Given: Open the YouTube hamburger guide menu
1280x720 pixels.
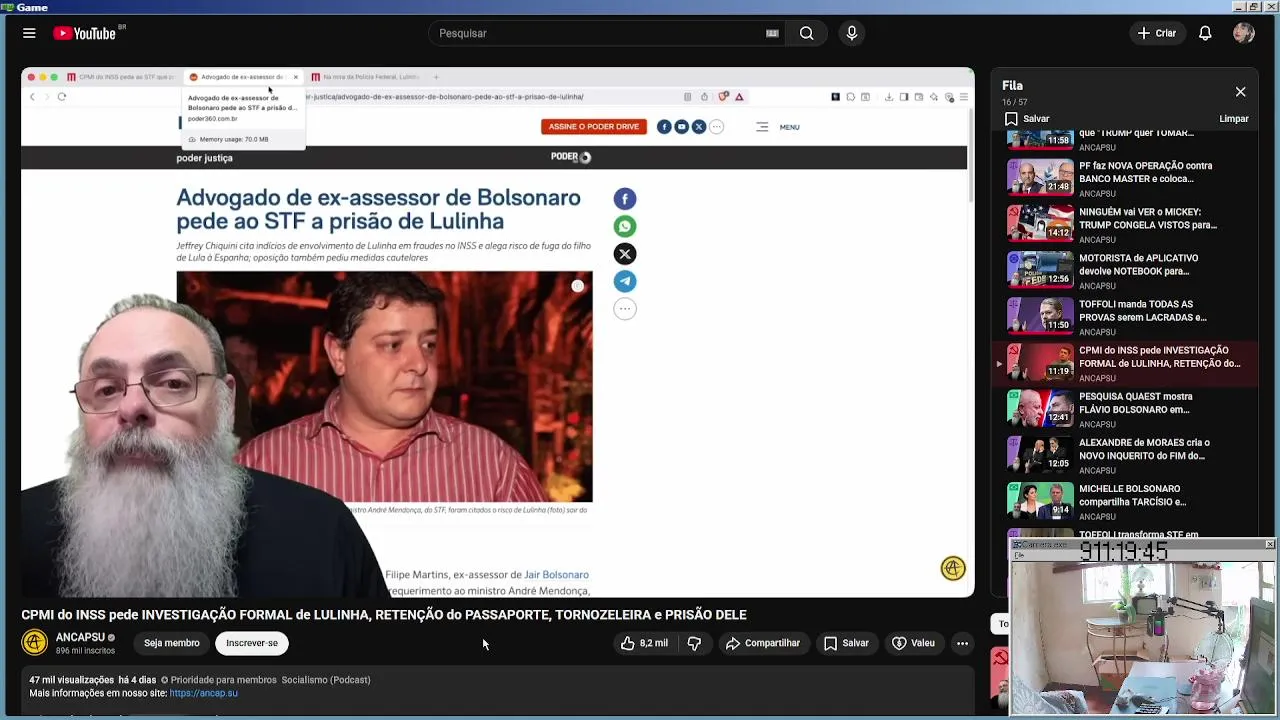Looking at the screenshot, I should click(29, 33).
